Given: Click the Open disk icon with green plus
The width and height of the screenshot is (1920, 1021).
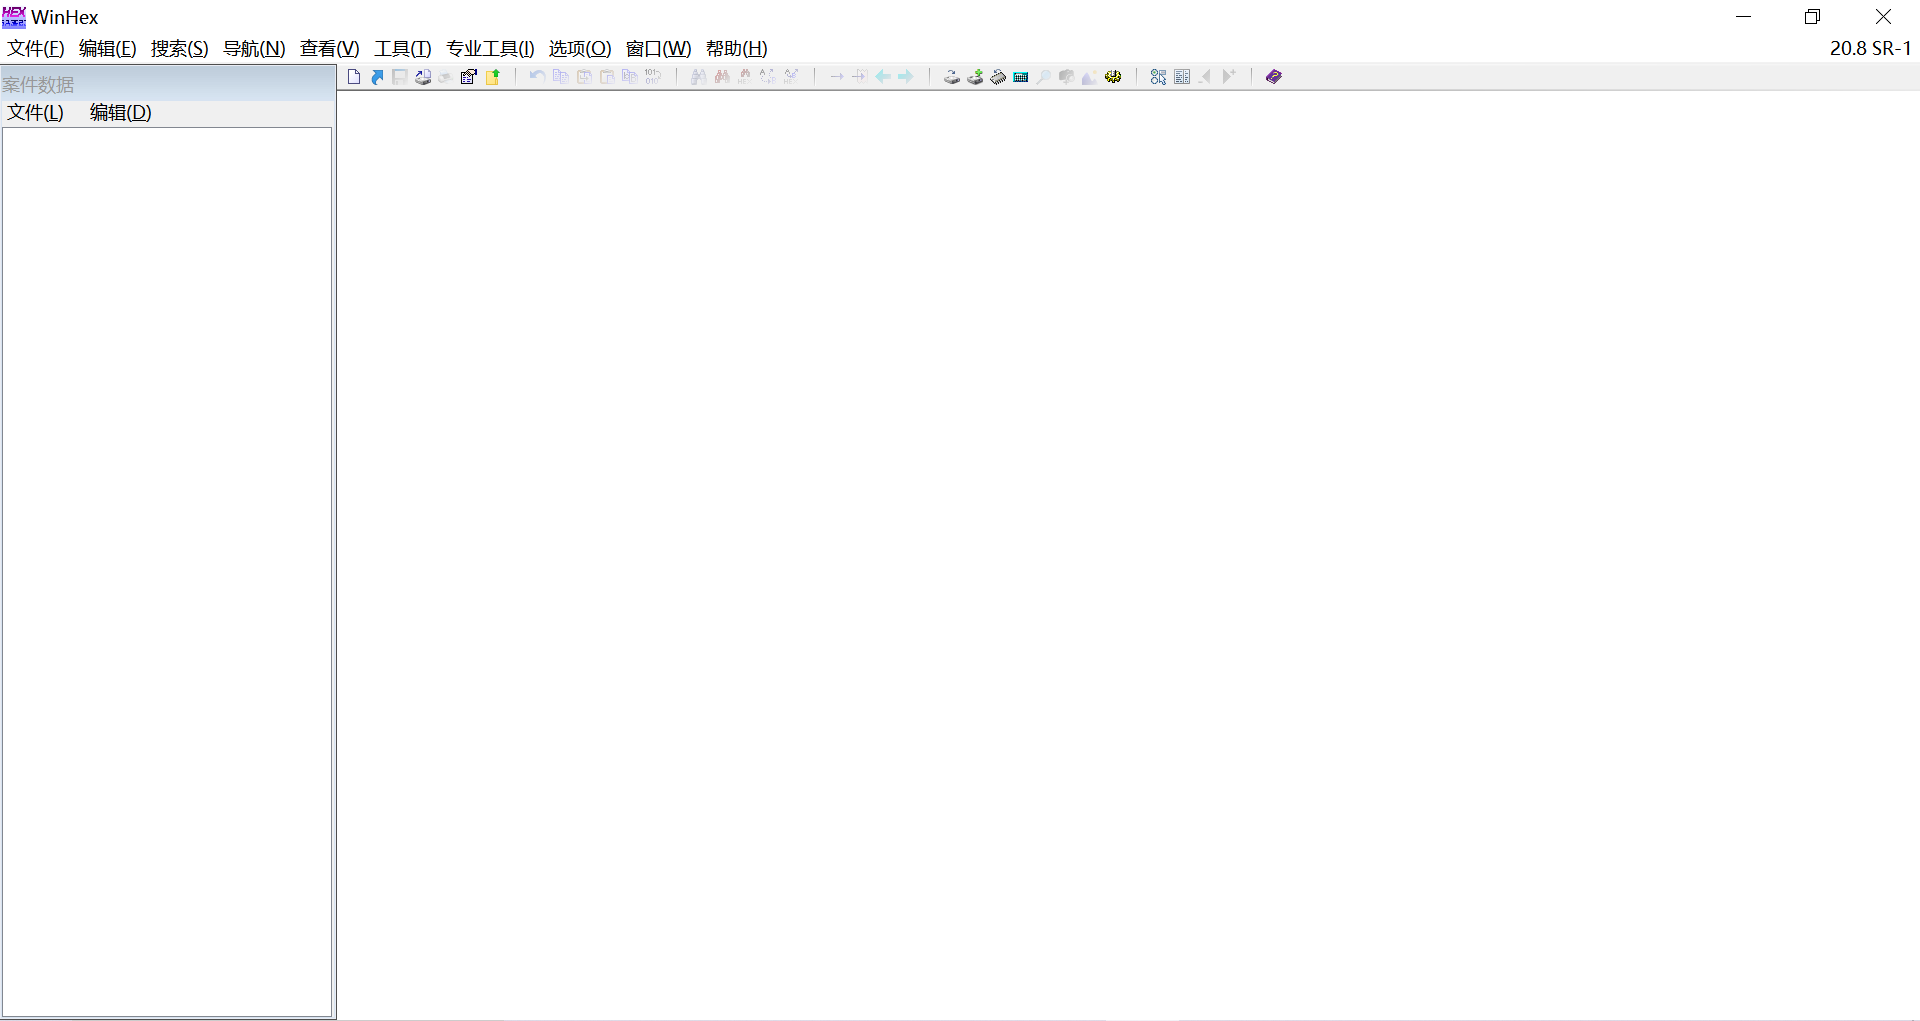Looking at the screenshot, I should tap(974, 77).
